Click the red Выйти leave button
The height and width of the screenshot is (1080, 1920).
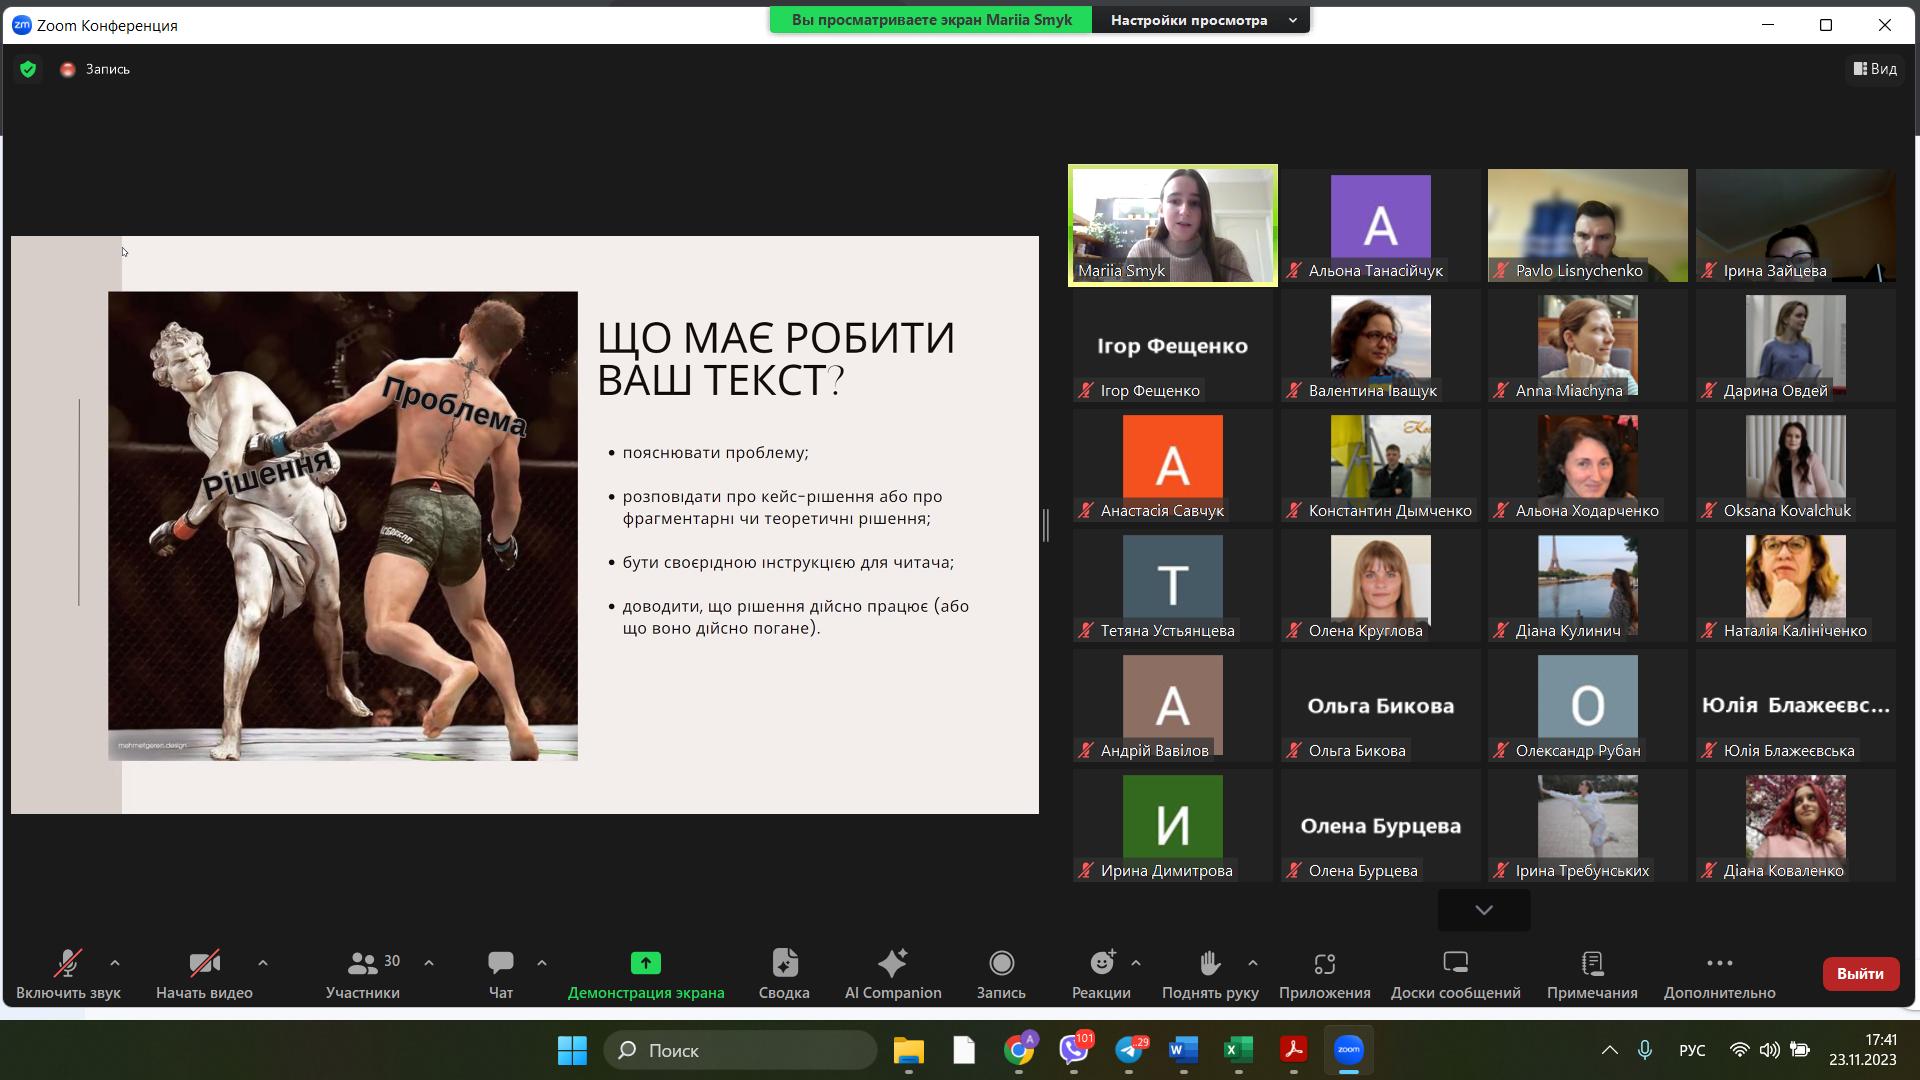click(x=1860, y=973)
